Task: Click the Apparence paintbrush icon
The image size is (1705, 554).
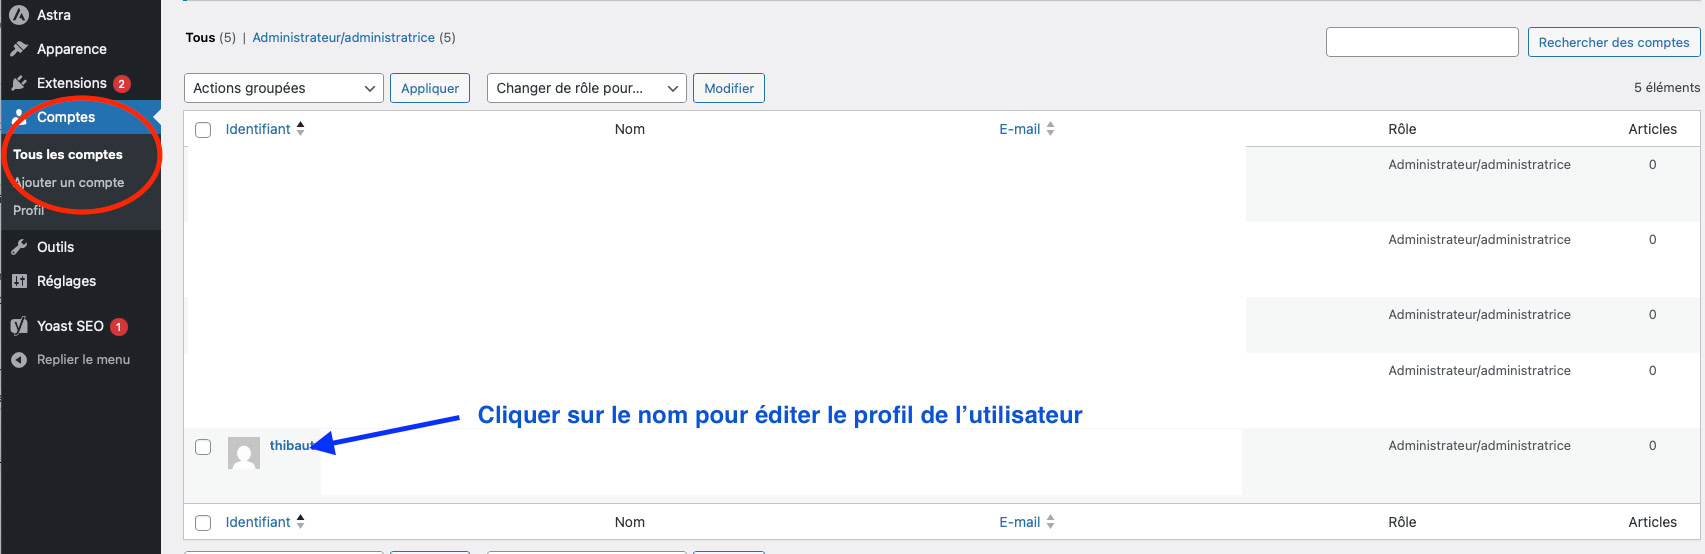Action: 18,49
